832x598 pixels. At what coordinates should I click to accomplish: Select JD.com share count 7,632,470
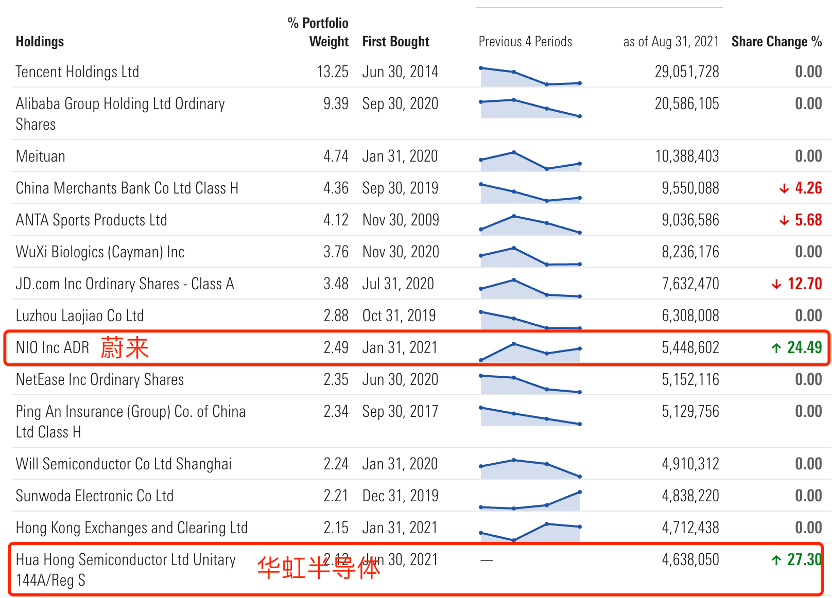(x=690, y=283)
